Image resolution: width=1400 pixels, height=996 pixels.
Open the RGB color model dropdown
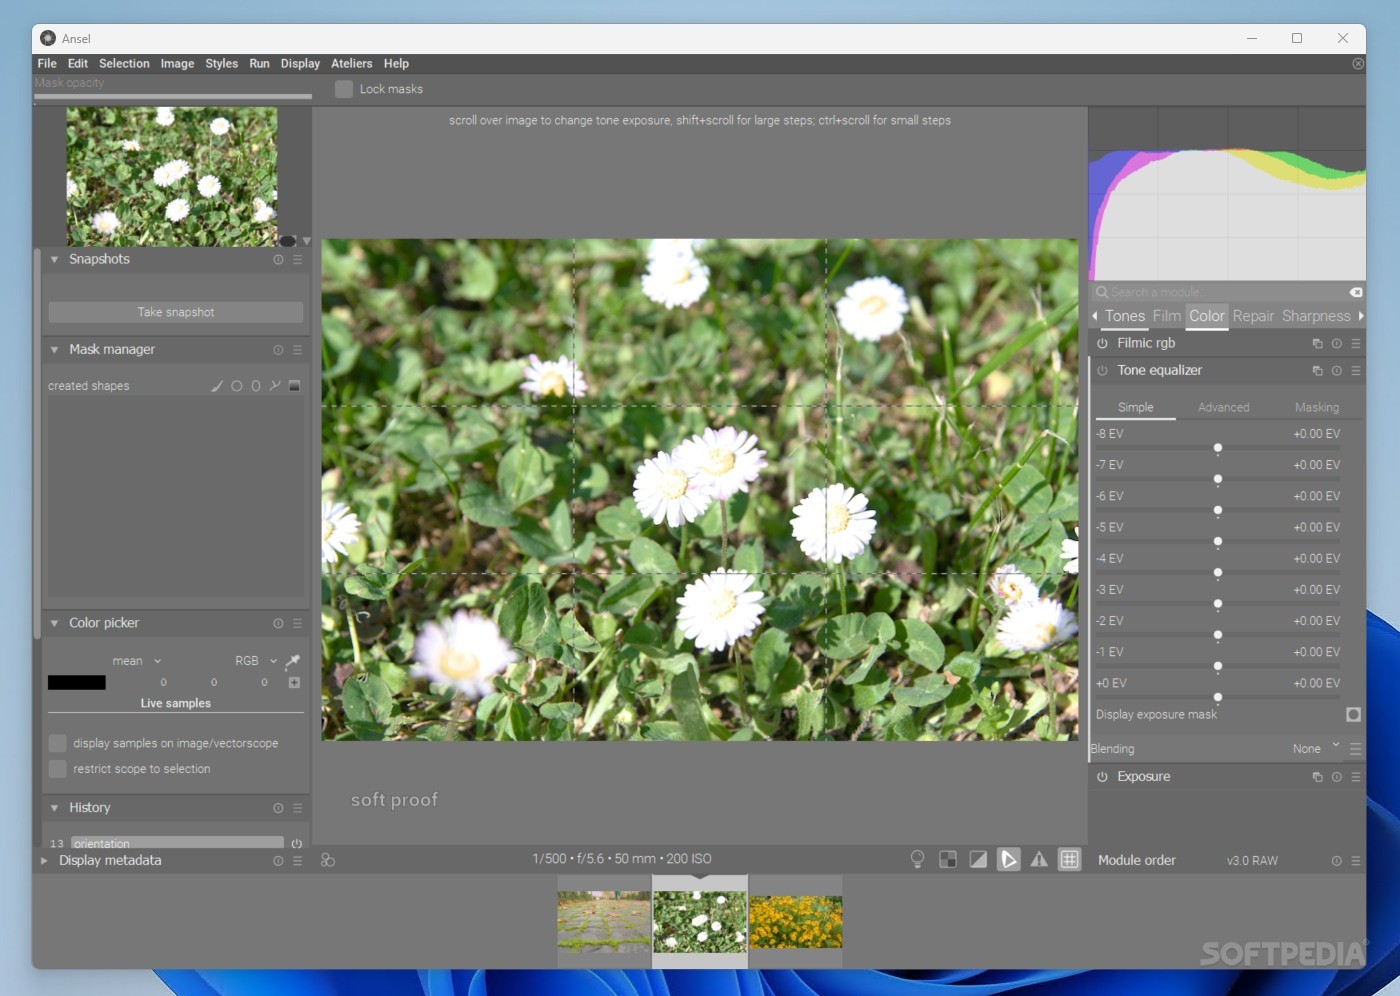(x=256, y=661)
